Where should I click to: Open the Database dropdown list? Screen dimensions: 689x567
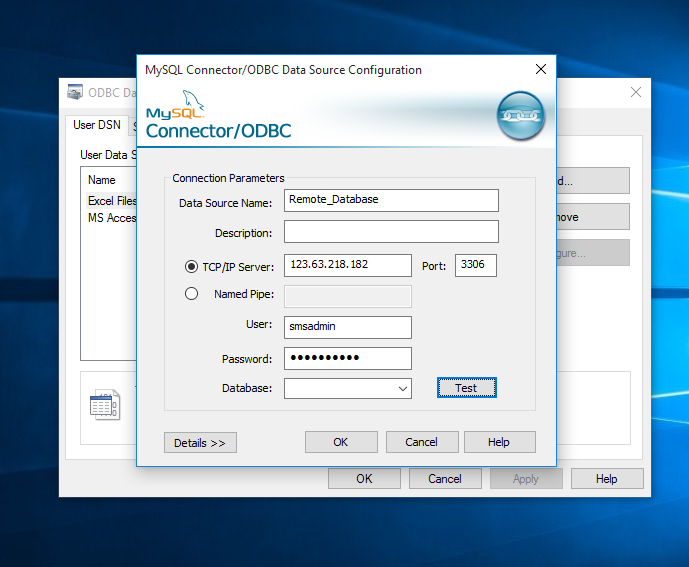pyautogui.click(x=402, y=388)
